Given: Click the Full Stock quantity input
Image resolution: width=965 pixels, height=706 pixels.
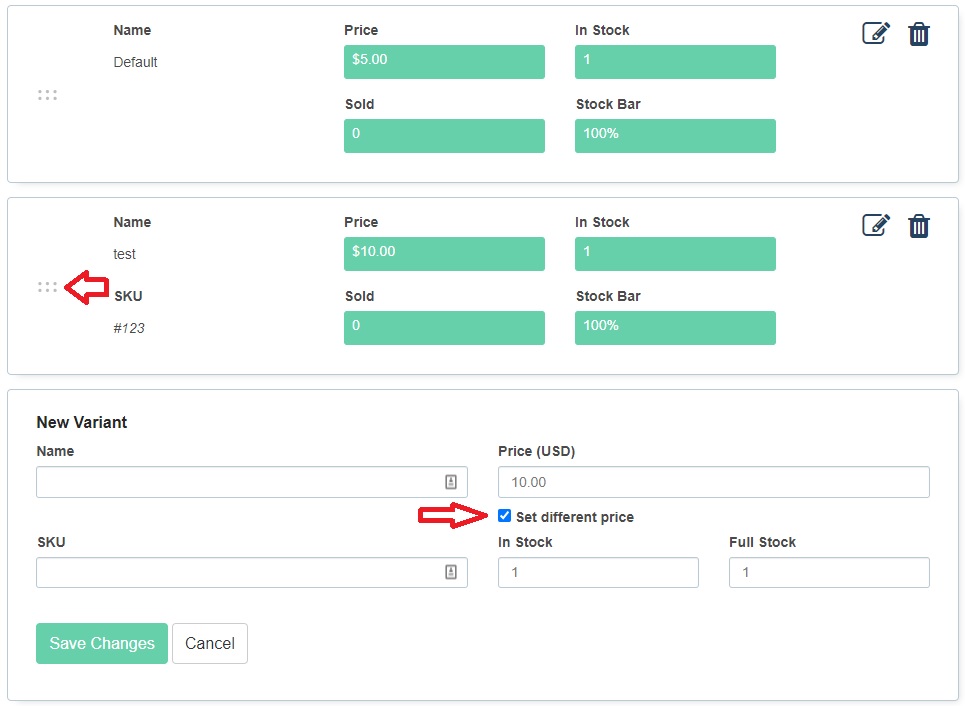Looking at the screenshot, I should click(830, 572).
